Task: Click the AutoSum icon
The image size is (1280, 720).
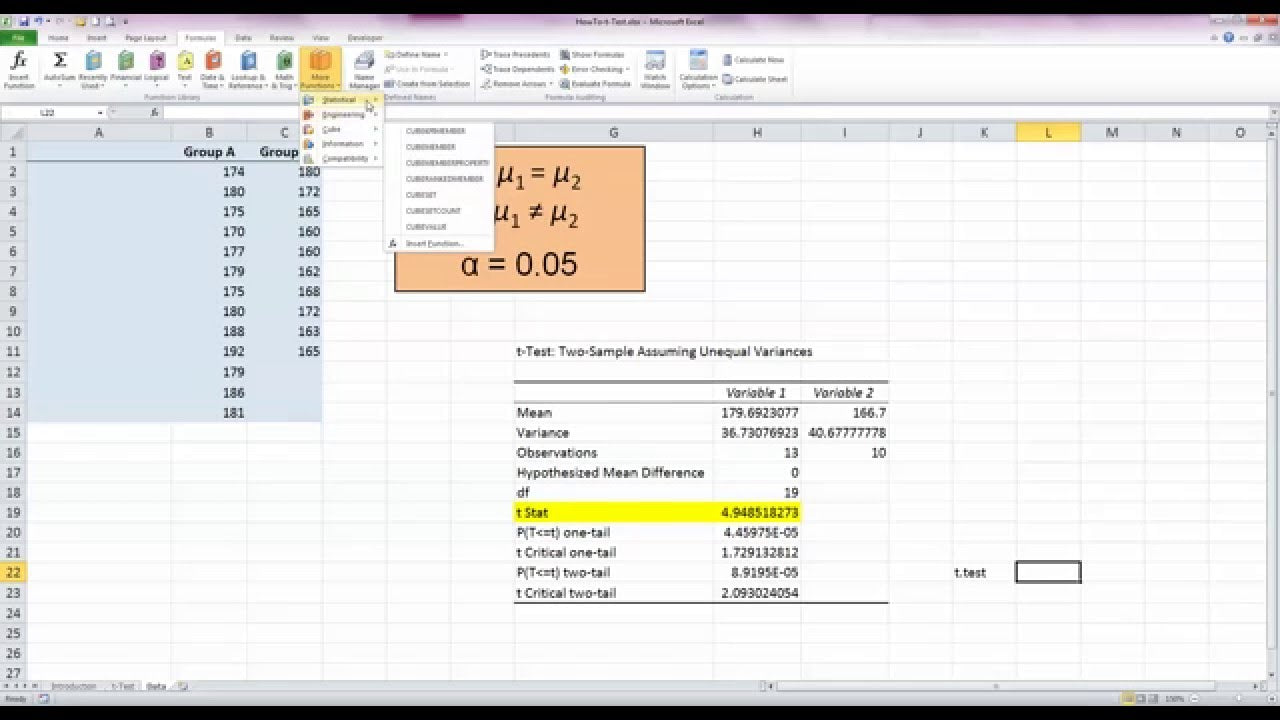Action: 59,66
